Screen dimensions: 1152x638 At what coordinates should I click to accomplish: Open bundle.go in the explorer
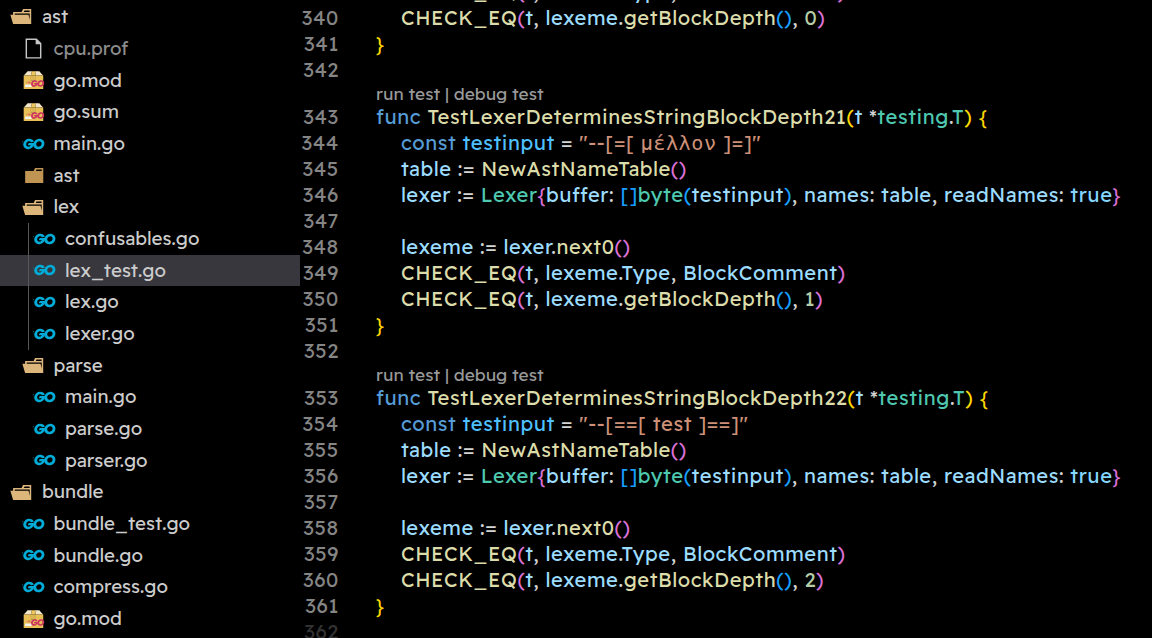(98, 556)
